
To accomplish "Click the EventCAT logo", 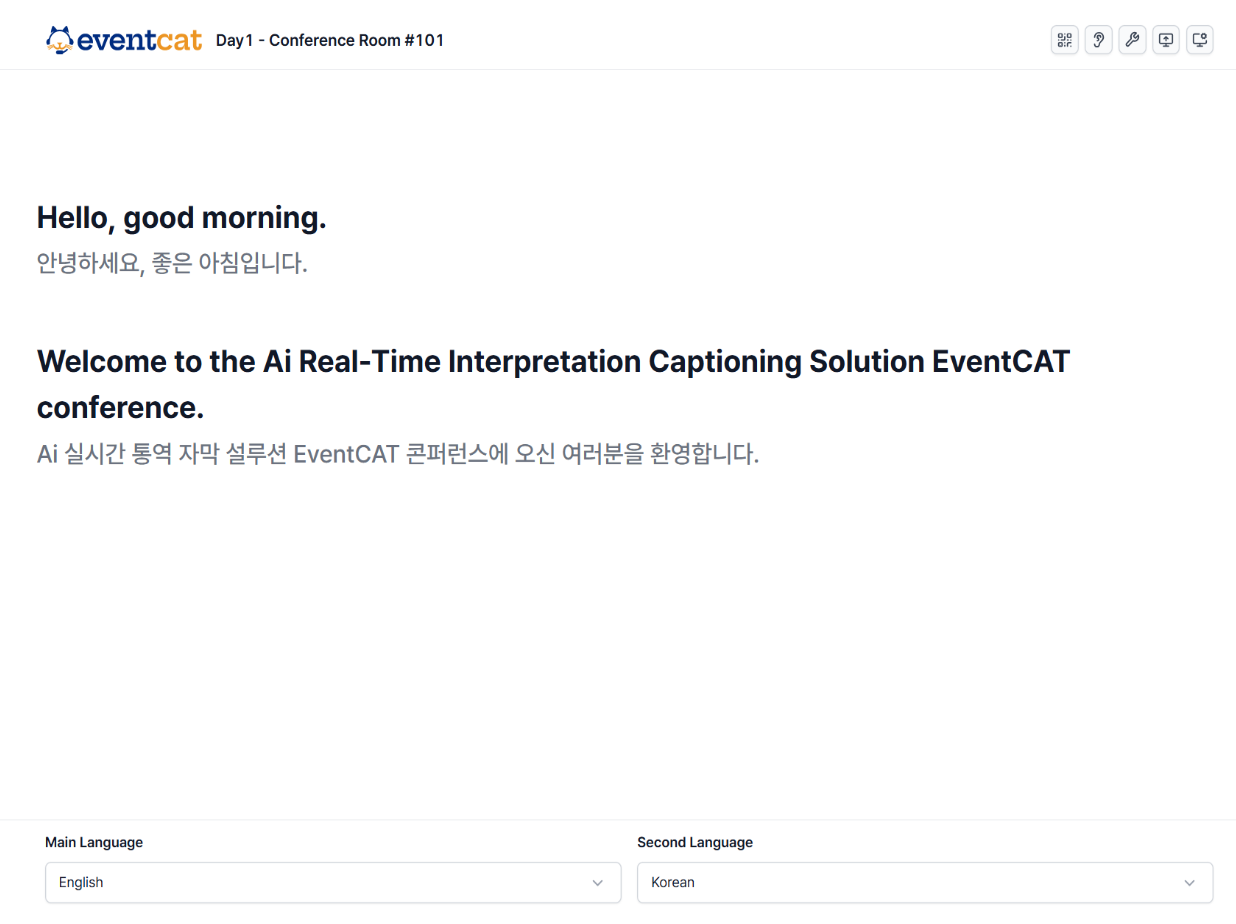I will (x=124, y=40).
